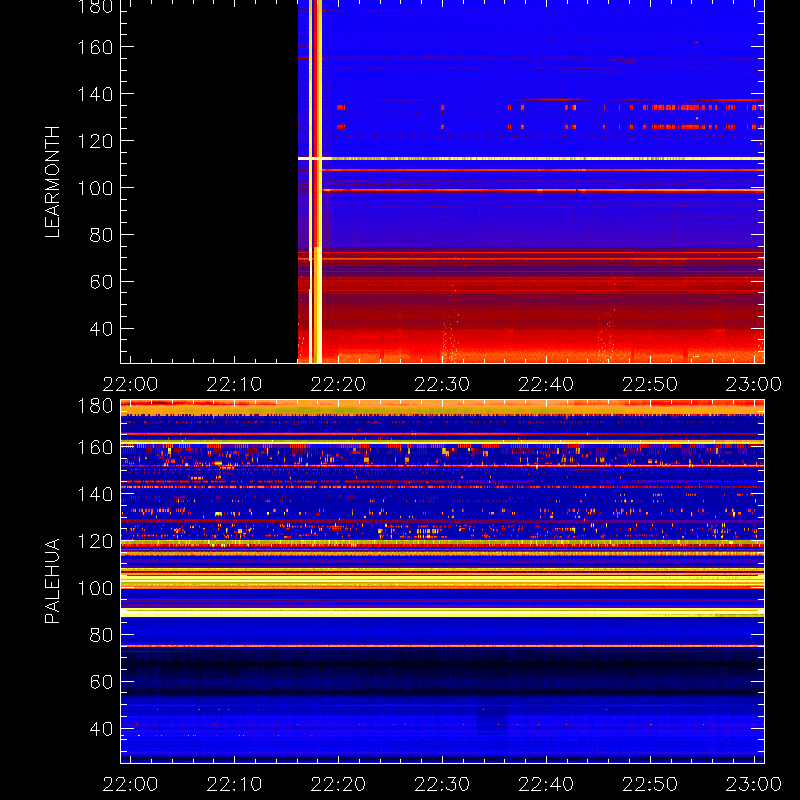
Task: Click the 22:50 time label of Palehua plot
Action: (650, 784)
